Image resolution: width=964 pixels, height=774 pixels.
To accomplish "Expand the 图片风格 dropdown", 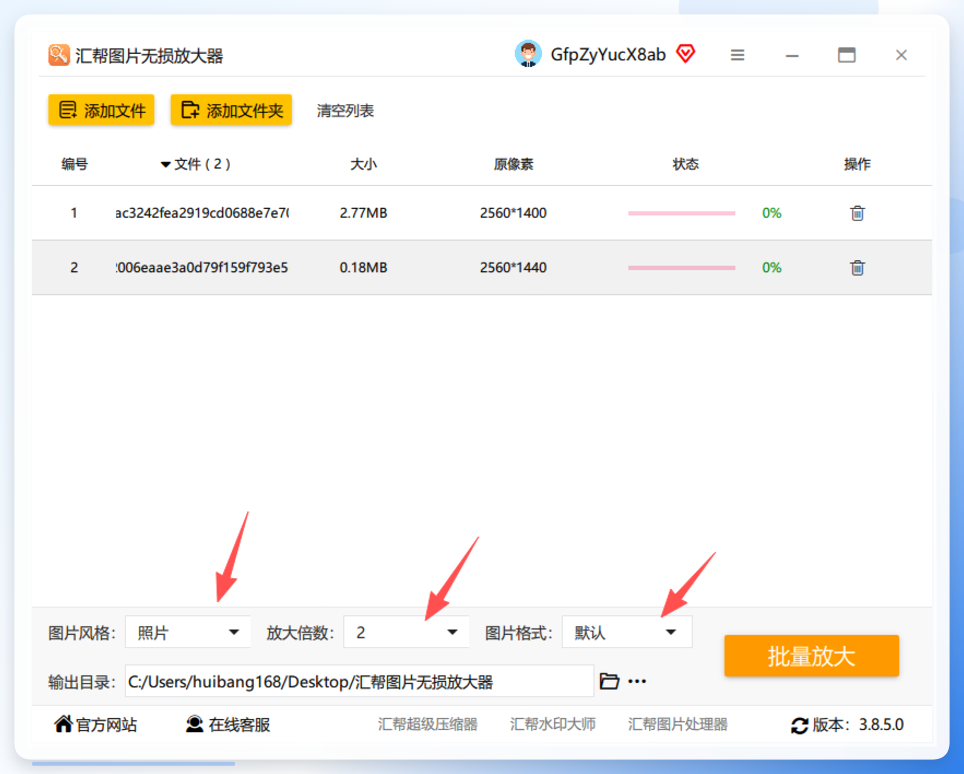I will pos(188,632).
